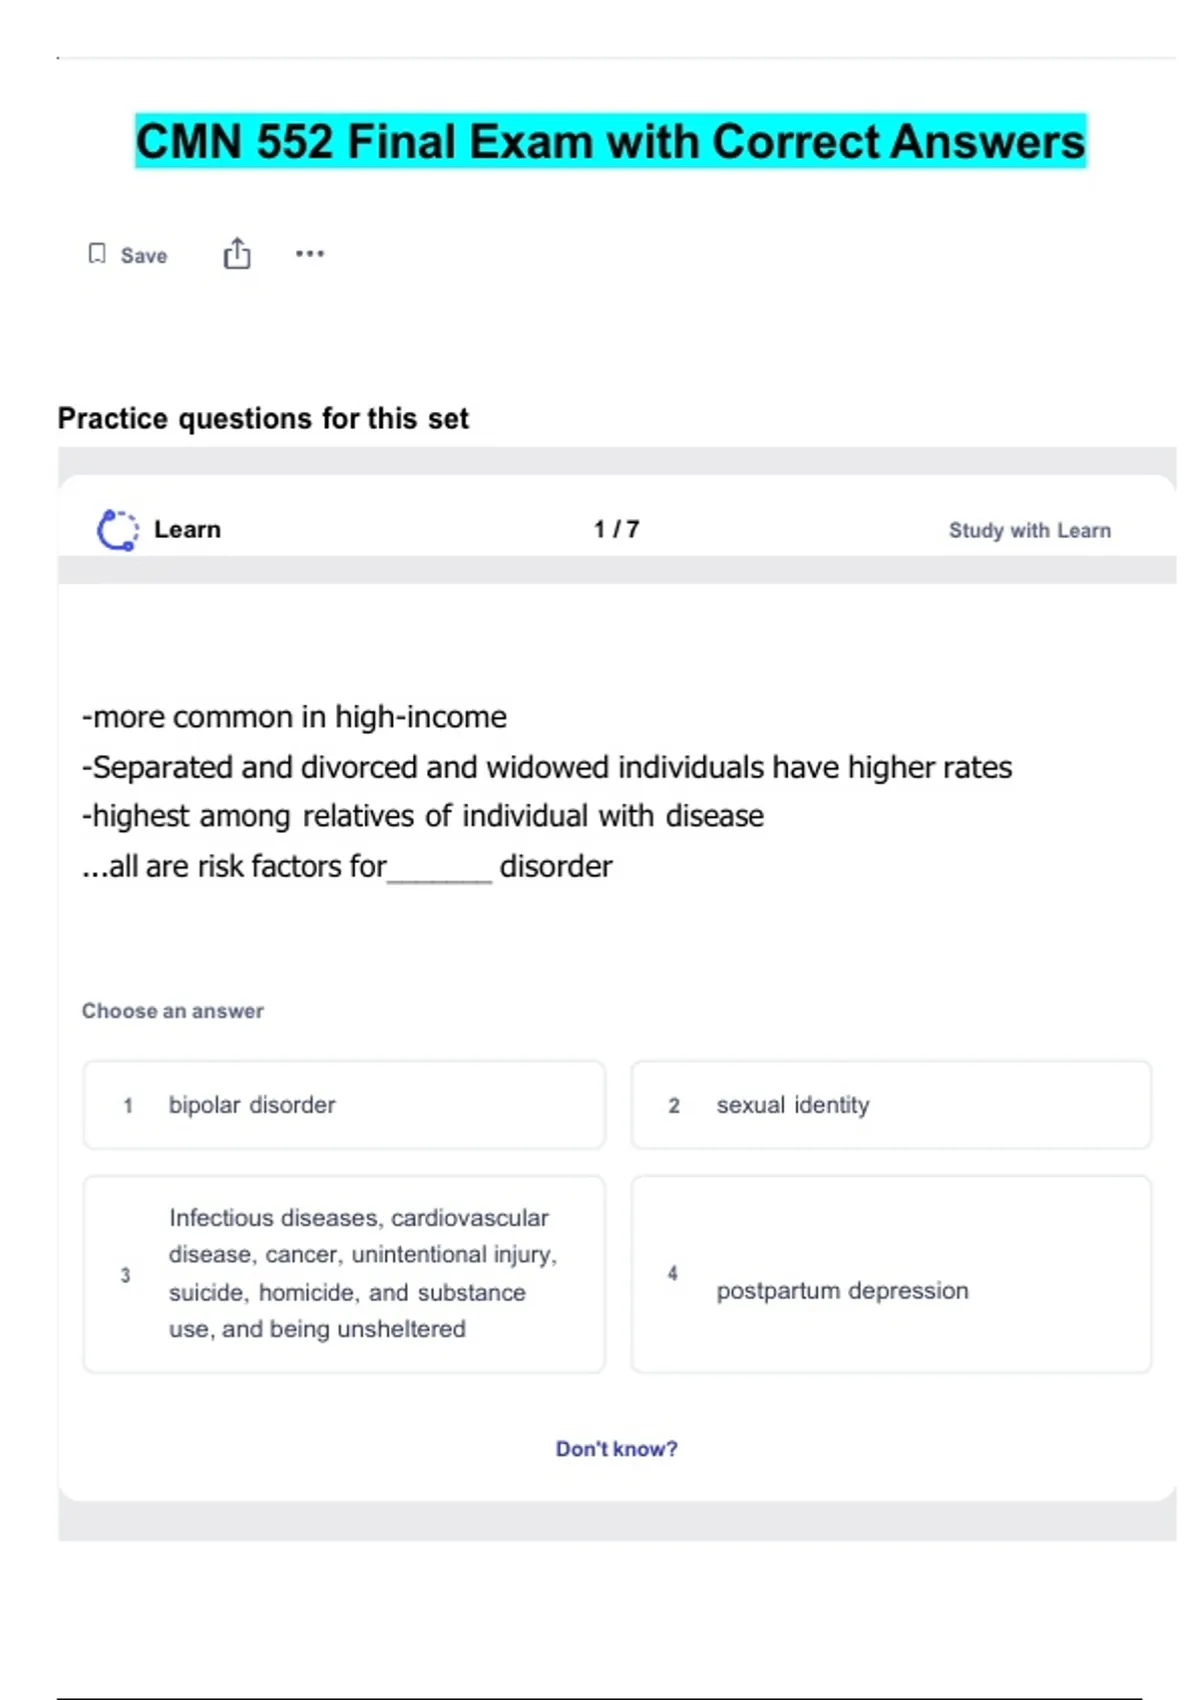Click the 1 / 7 question counter
Viewport: 1200px width, 1700px height.
pos(616,530)
